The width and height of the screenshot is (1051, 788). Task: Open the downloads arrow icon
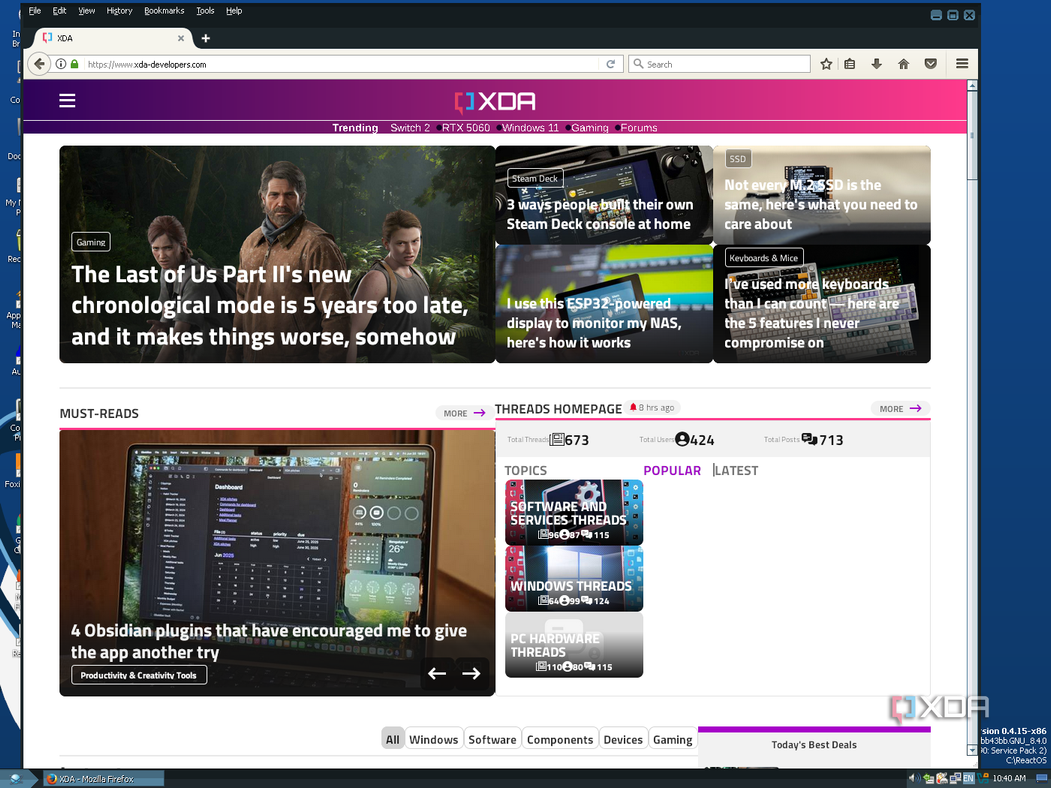[x=876, y=64]
